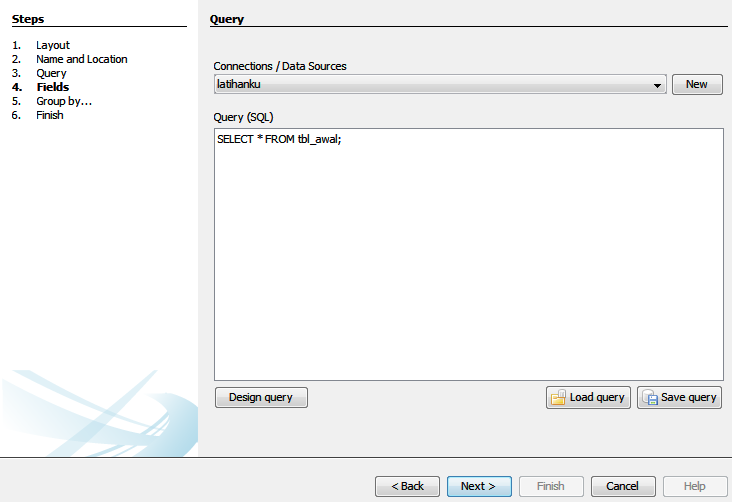The height and width of the screenshot is (502, 732).
Task: Open the Connections / Data Sources dropdown
Action: tap(440, 85)
